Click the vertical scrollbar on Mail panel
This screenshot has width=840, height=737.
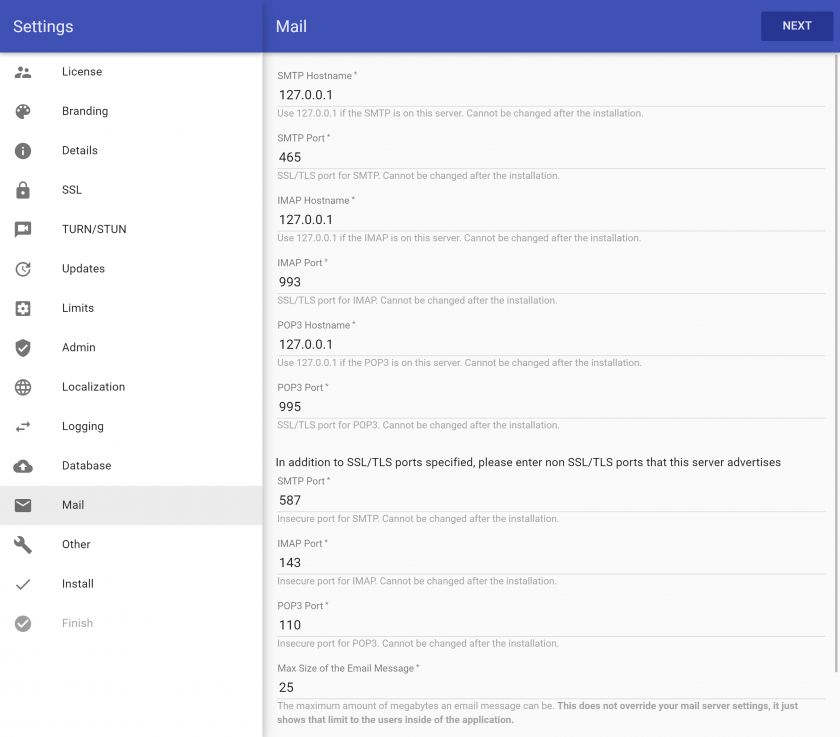tap(836, 363)
